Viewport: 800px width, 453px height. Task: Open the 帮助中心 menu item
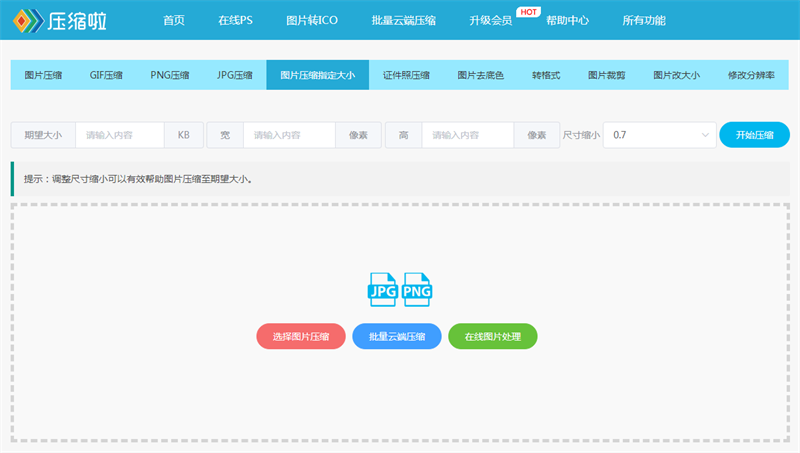[x=567, y=20]
